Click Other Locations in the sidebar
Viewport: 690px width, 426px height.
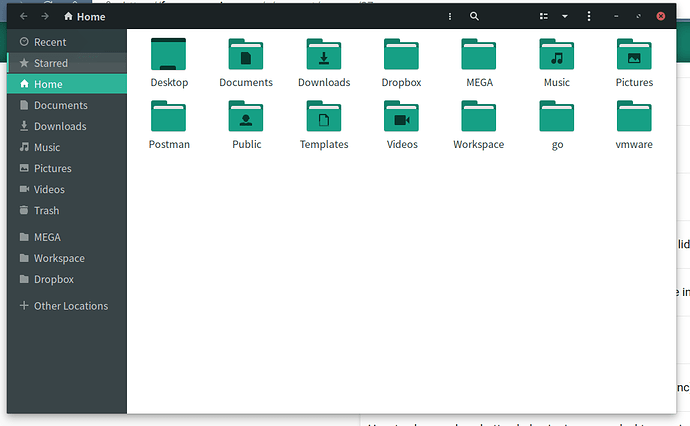coord(67,306)
